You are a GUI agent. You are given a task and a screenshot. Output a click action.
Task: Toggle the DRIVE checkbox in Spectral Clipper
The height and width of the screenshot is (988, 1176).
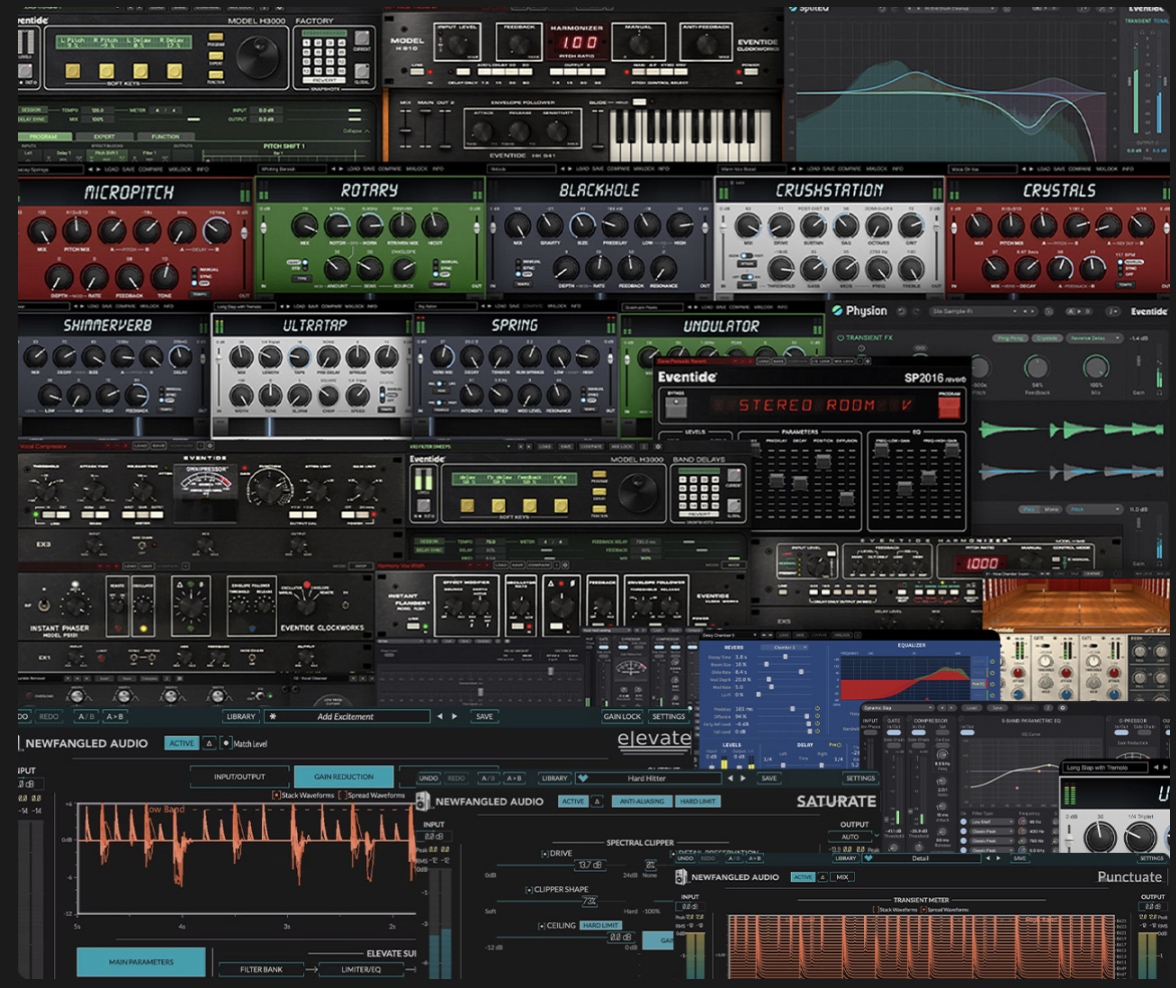(x=544, y=854)
